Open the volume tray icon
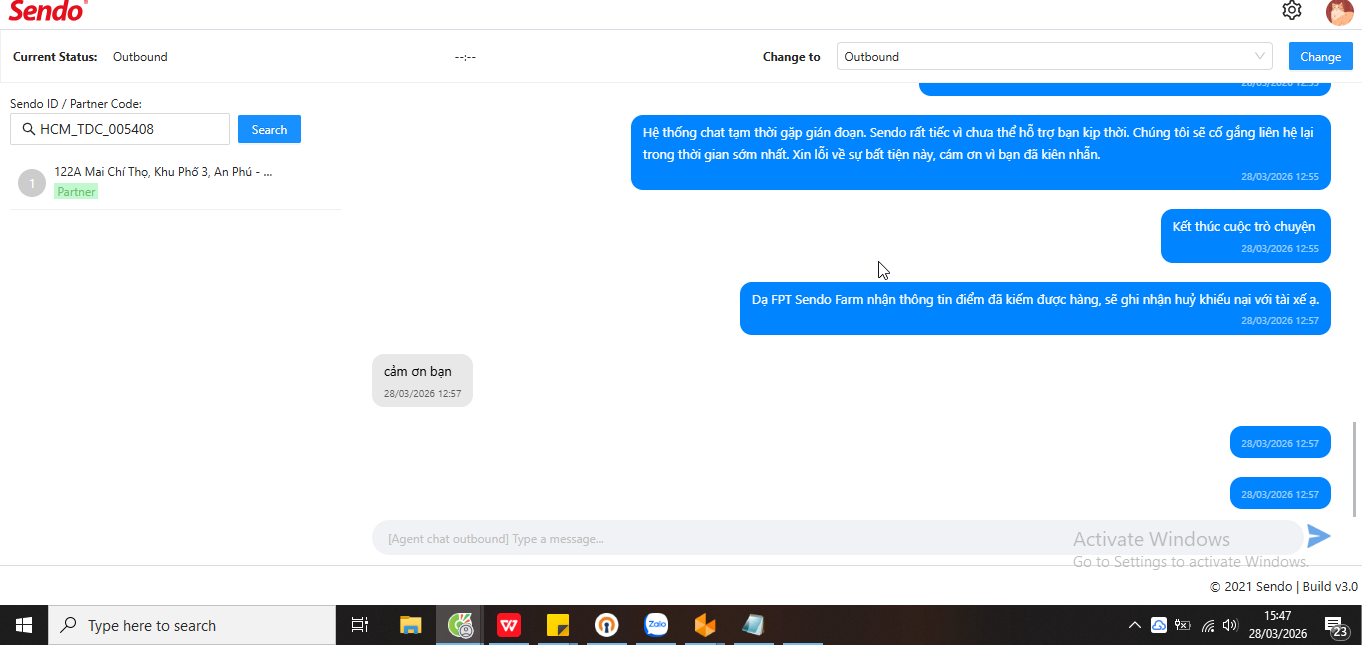This screenshot has height=645, width=1362. 1231,625
